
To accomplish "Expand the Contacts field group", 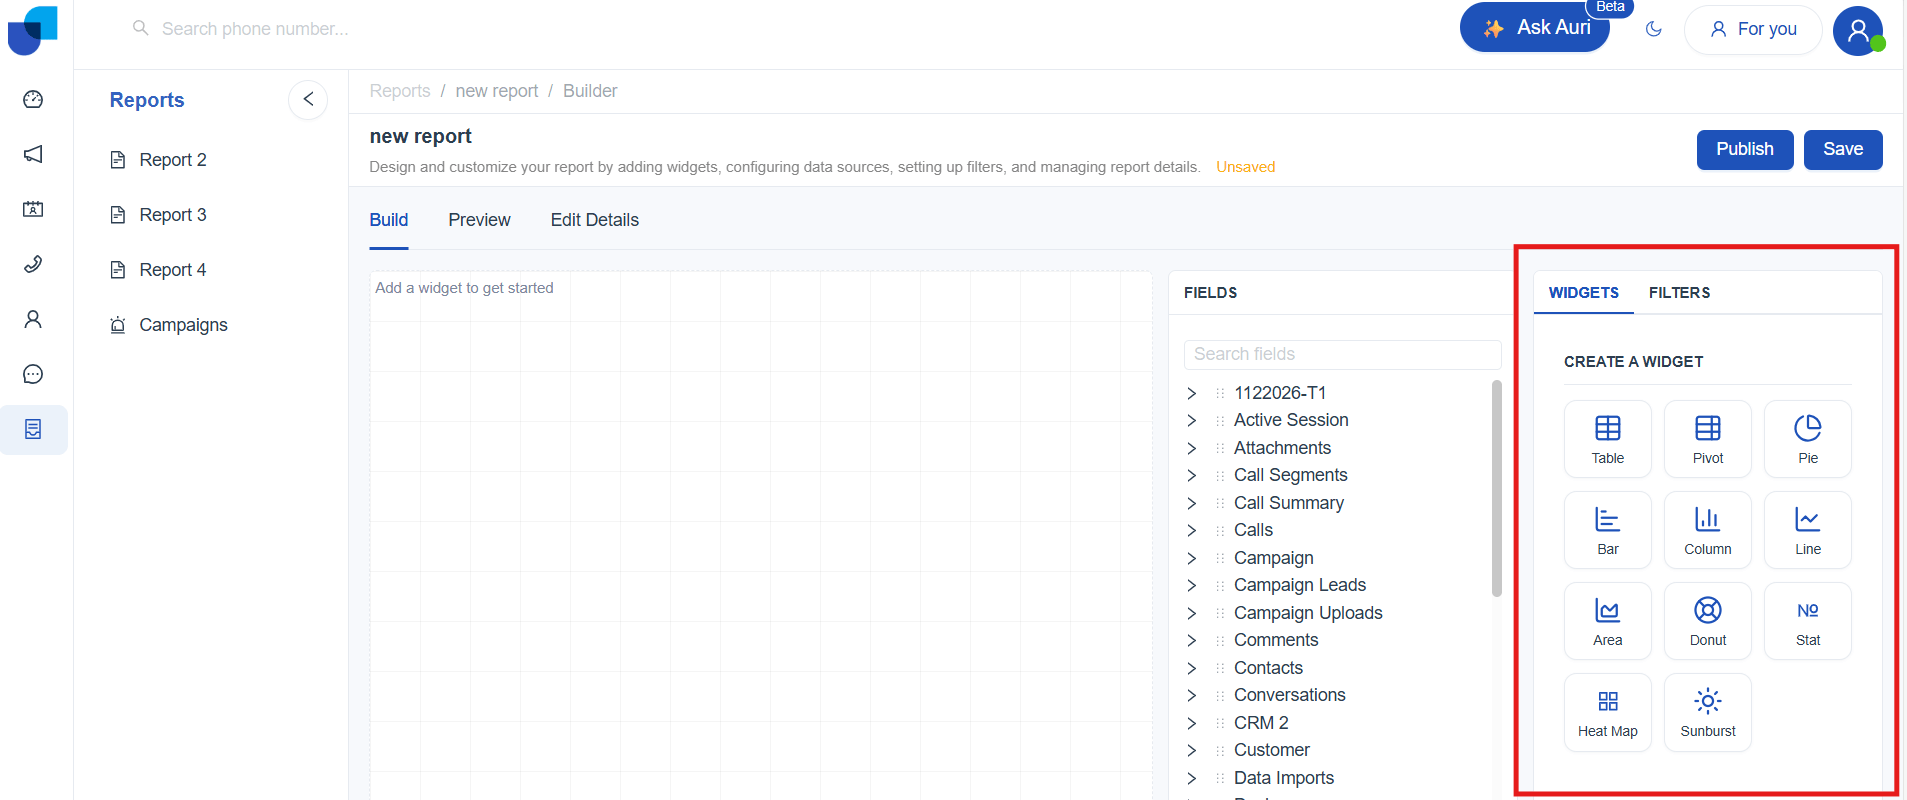I will point(1192,668).
